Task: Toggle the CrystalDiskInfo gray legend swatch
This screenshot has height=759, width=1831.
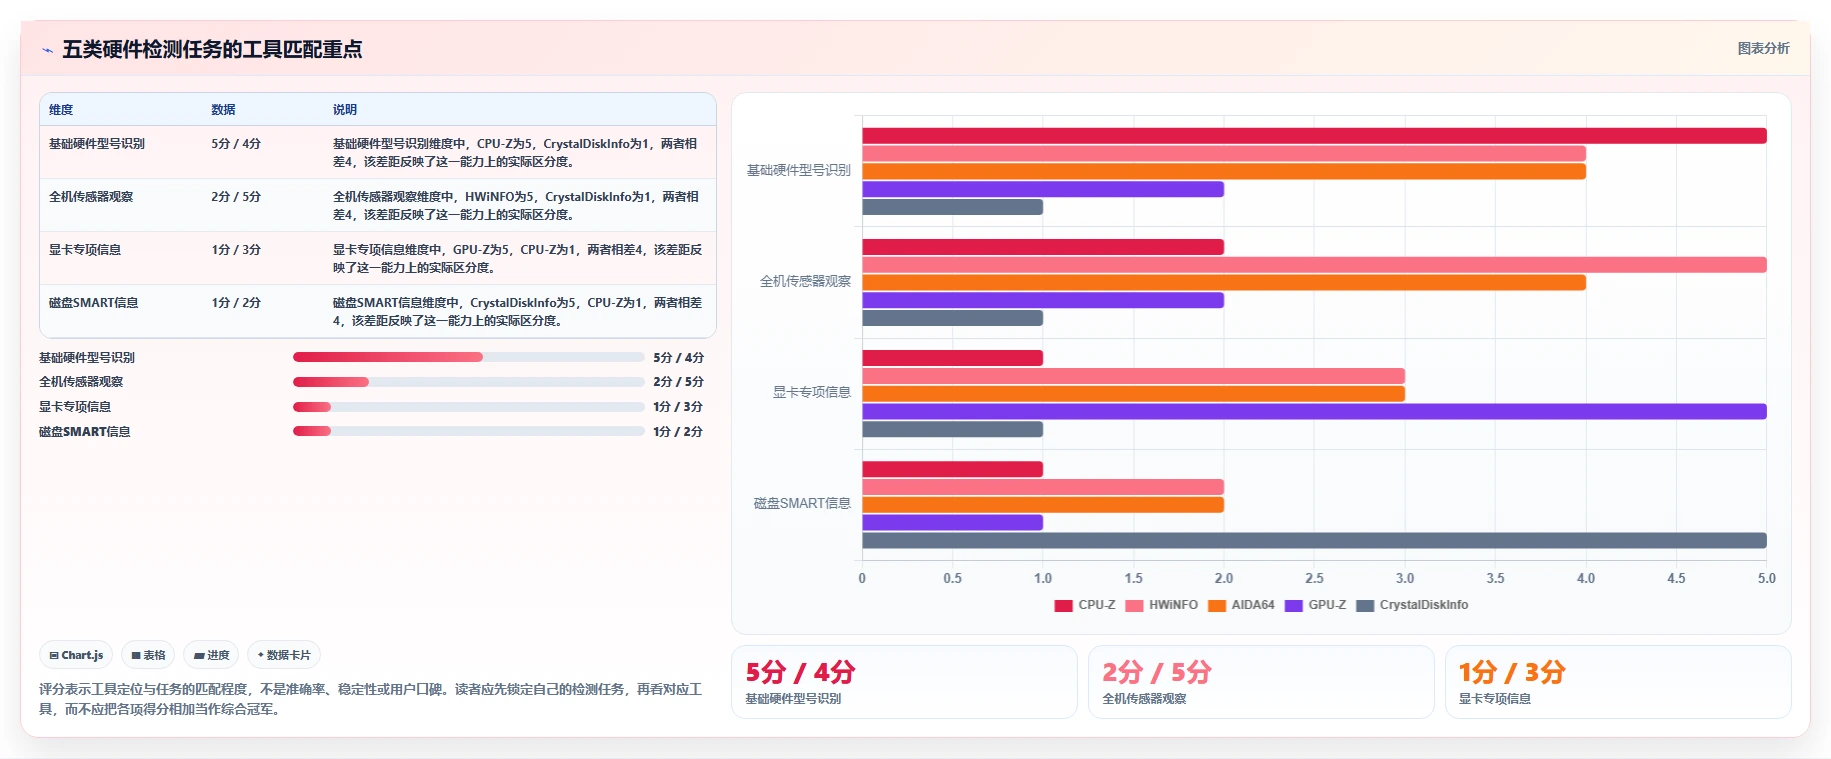Action: tap(1365, 605)
